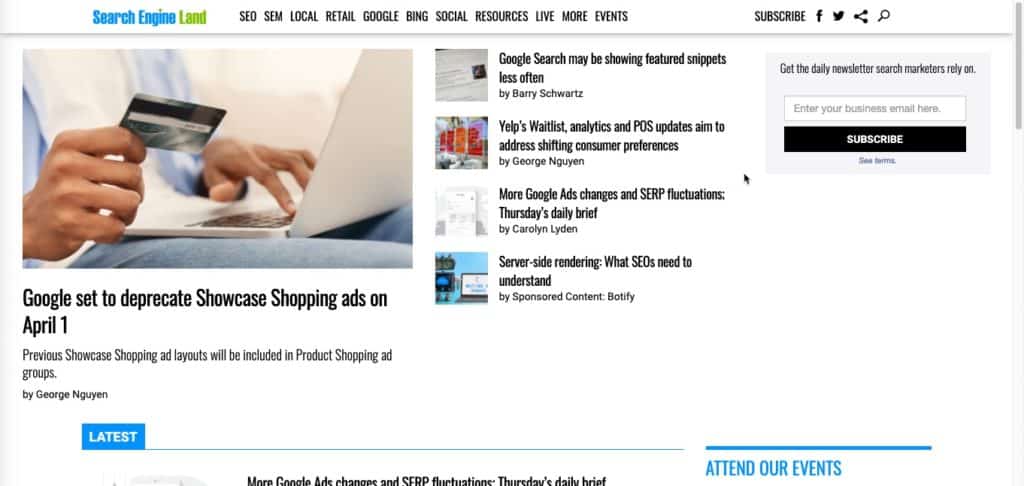Select the LATEST tab label
1024x486 pixels.
[x=113, y=437]
